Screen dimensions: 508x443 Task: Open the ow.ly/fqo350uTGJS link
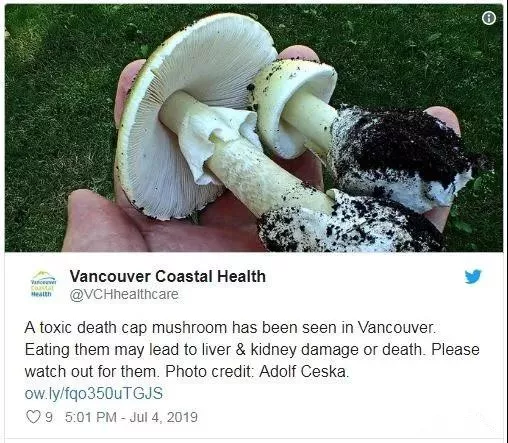[94, 393]
